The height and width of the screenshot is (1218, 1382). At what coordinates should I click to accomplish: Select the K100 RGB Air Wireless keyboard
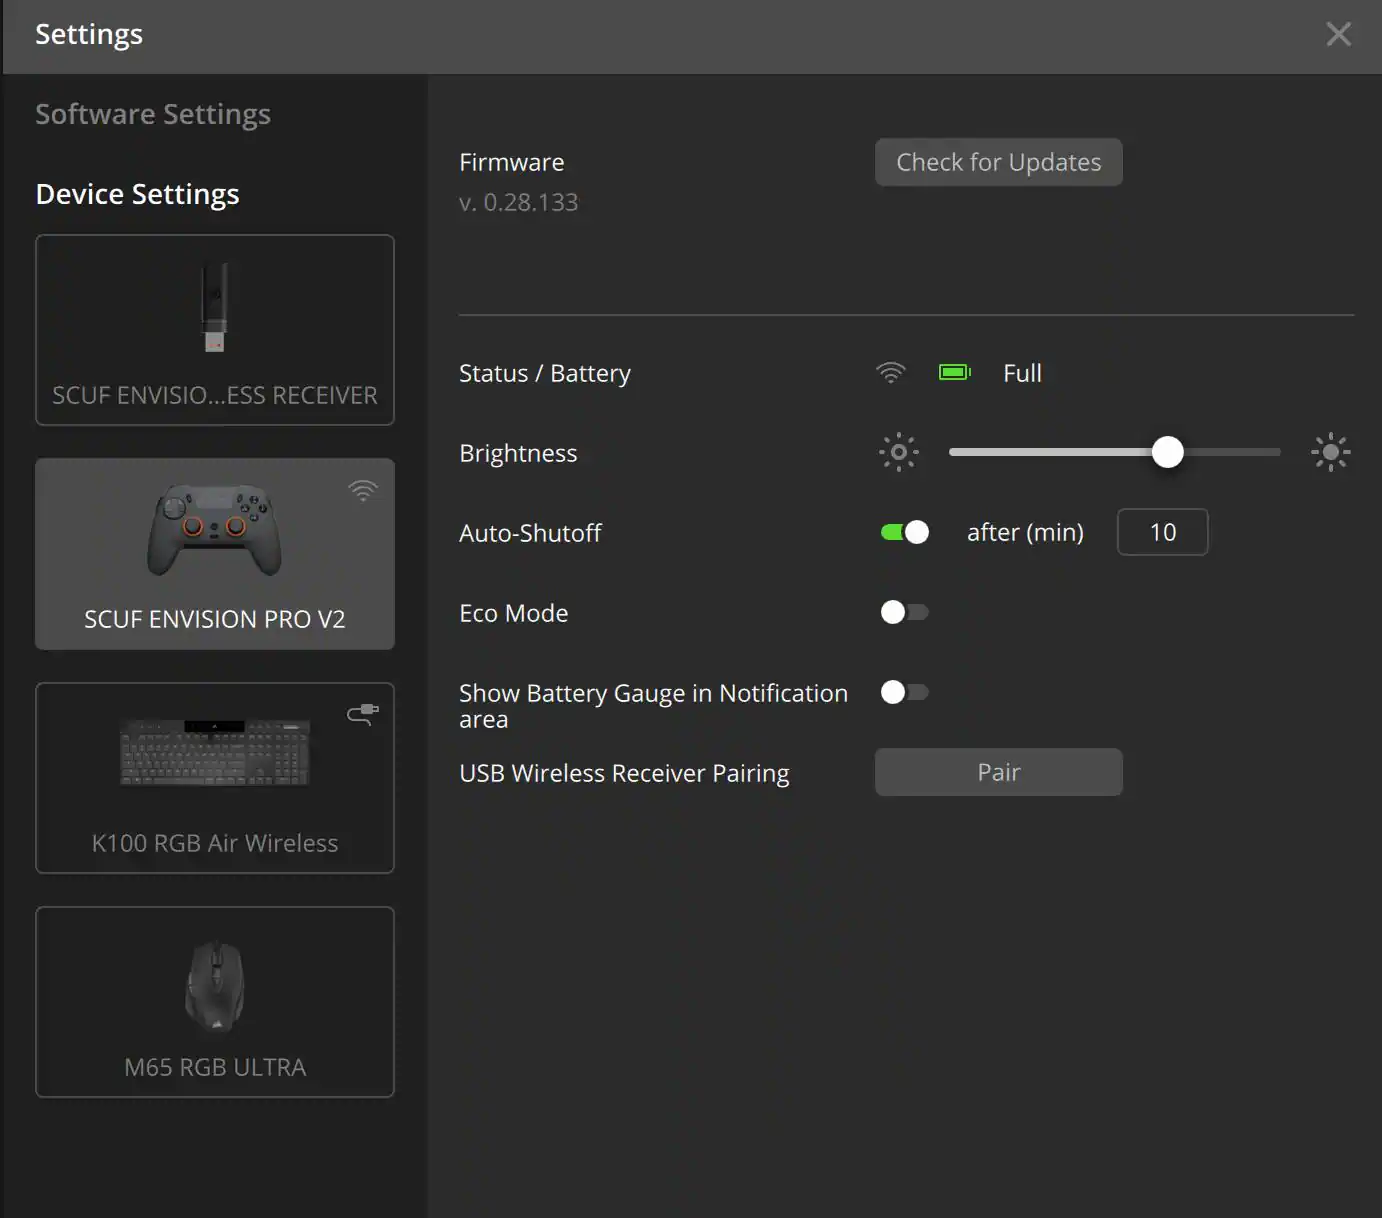click(214, 778)
